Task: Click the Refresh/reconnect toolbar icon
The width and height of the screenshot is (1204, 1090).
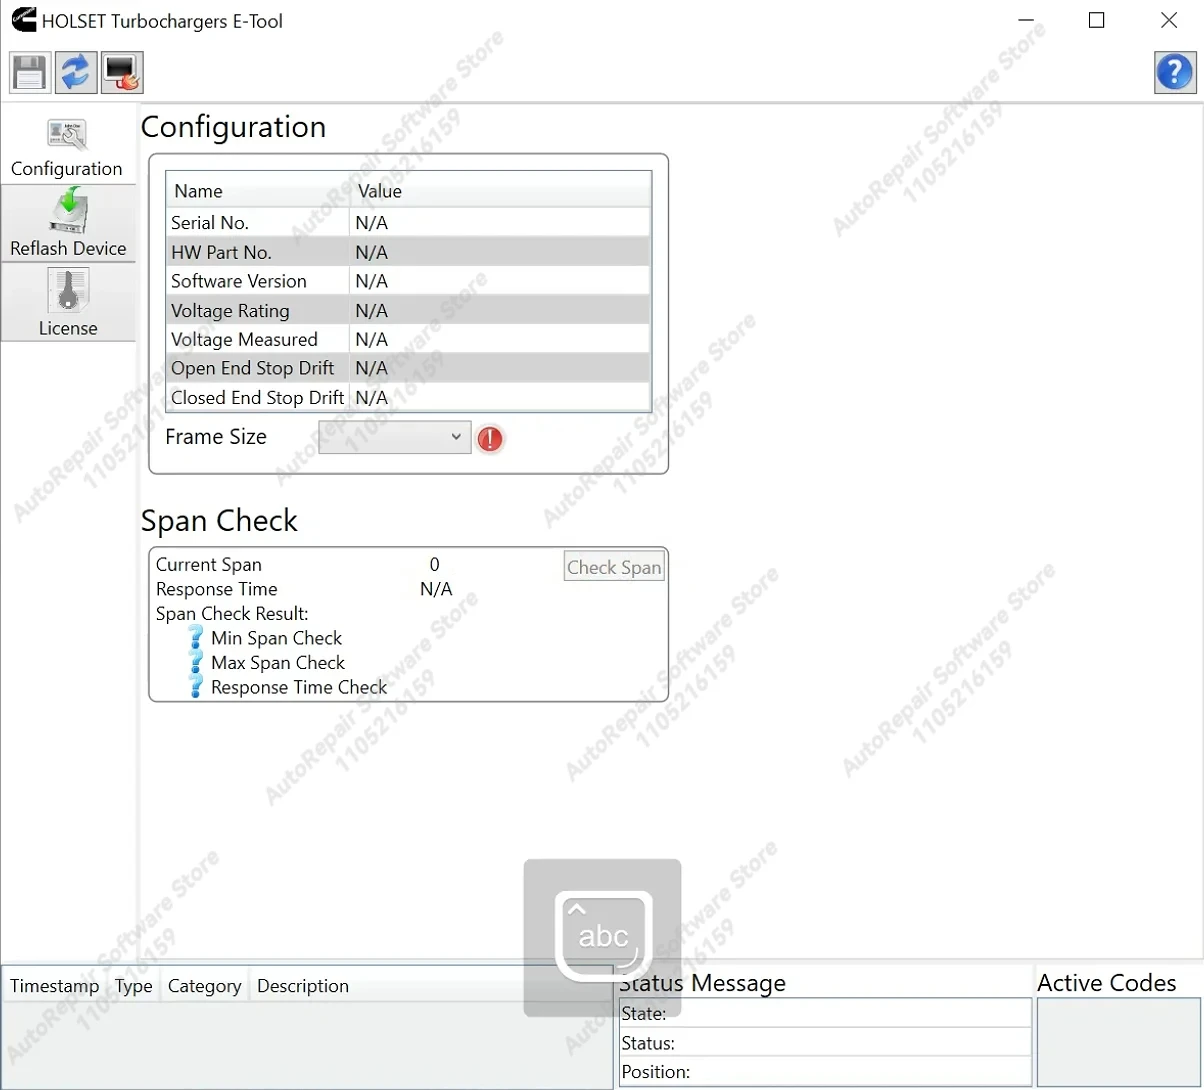Action: click(76, 72)
